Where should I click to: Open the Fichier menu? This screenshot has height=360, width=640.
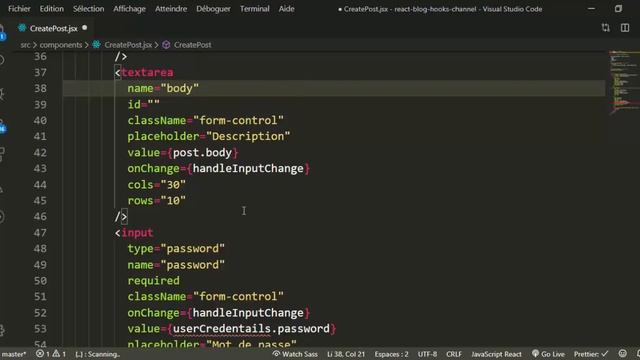(19, 9)
